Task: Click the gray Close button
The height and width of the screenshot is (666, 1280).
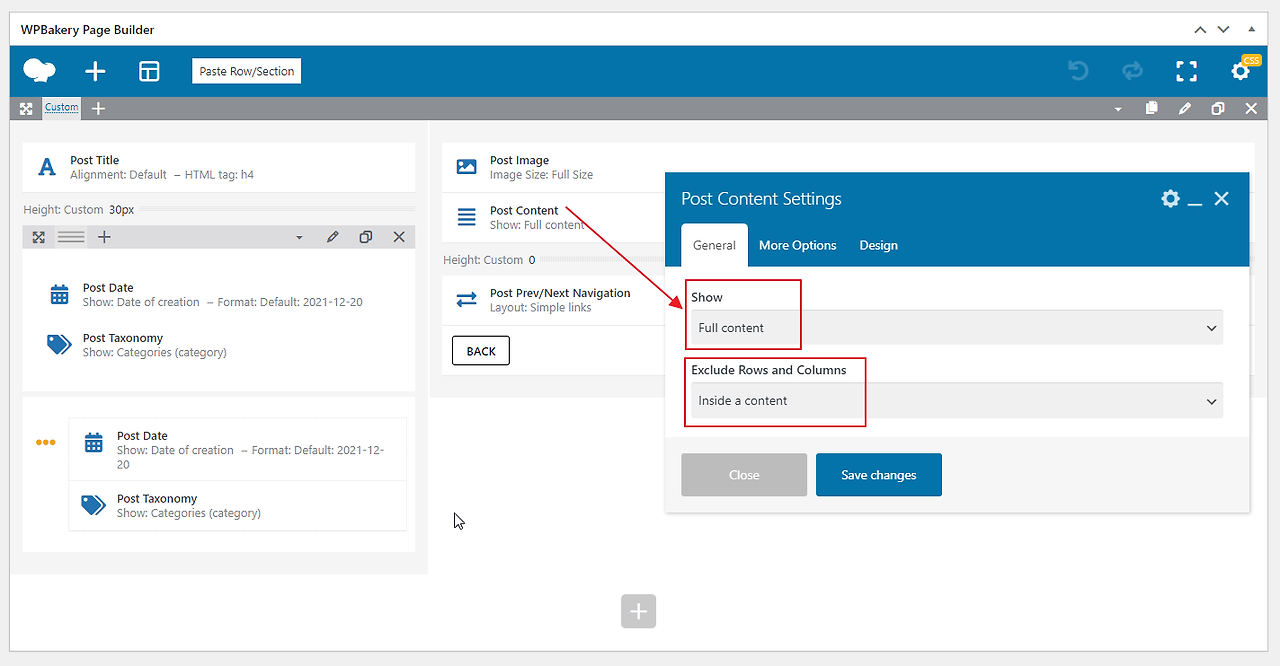Action: (x=744, y=475)
